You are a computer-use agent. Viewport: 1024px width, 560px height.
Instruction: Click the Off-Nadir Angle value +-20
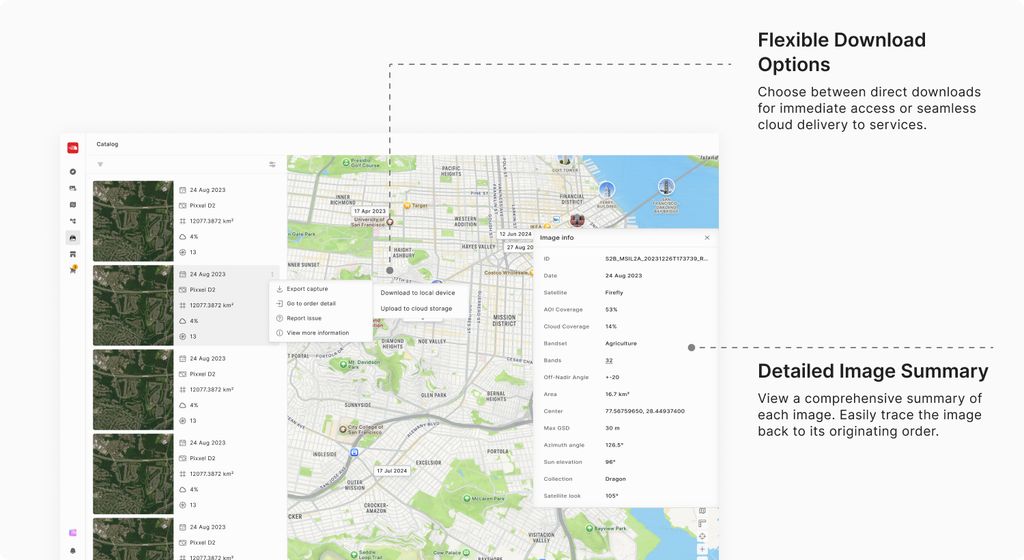[x=612, y=377]
